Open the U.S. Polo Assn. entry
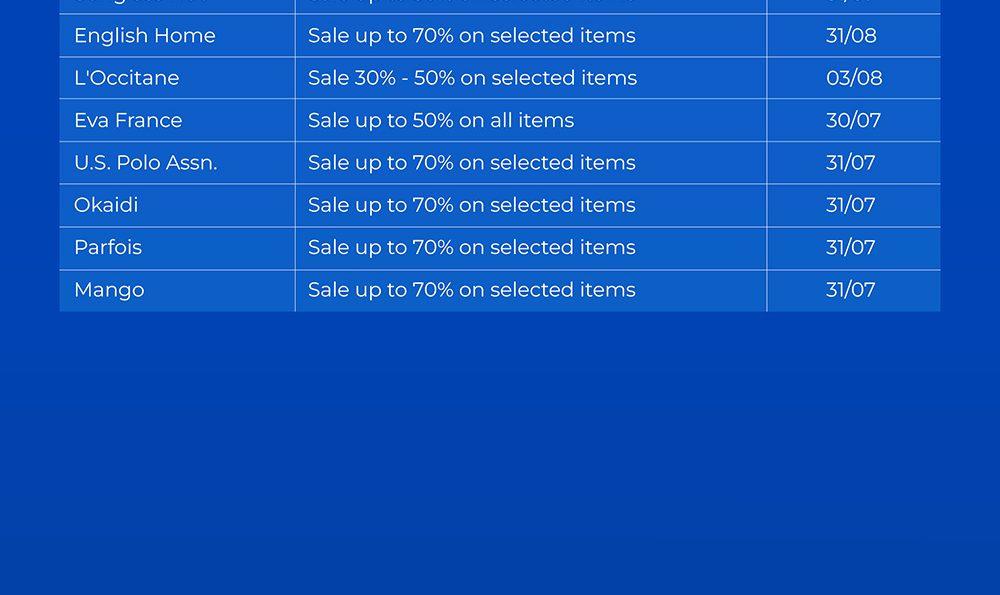 146,163
